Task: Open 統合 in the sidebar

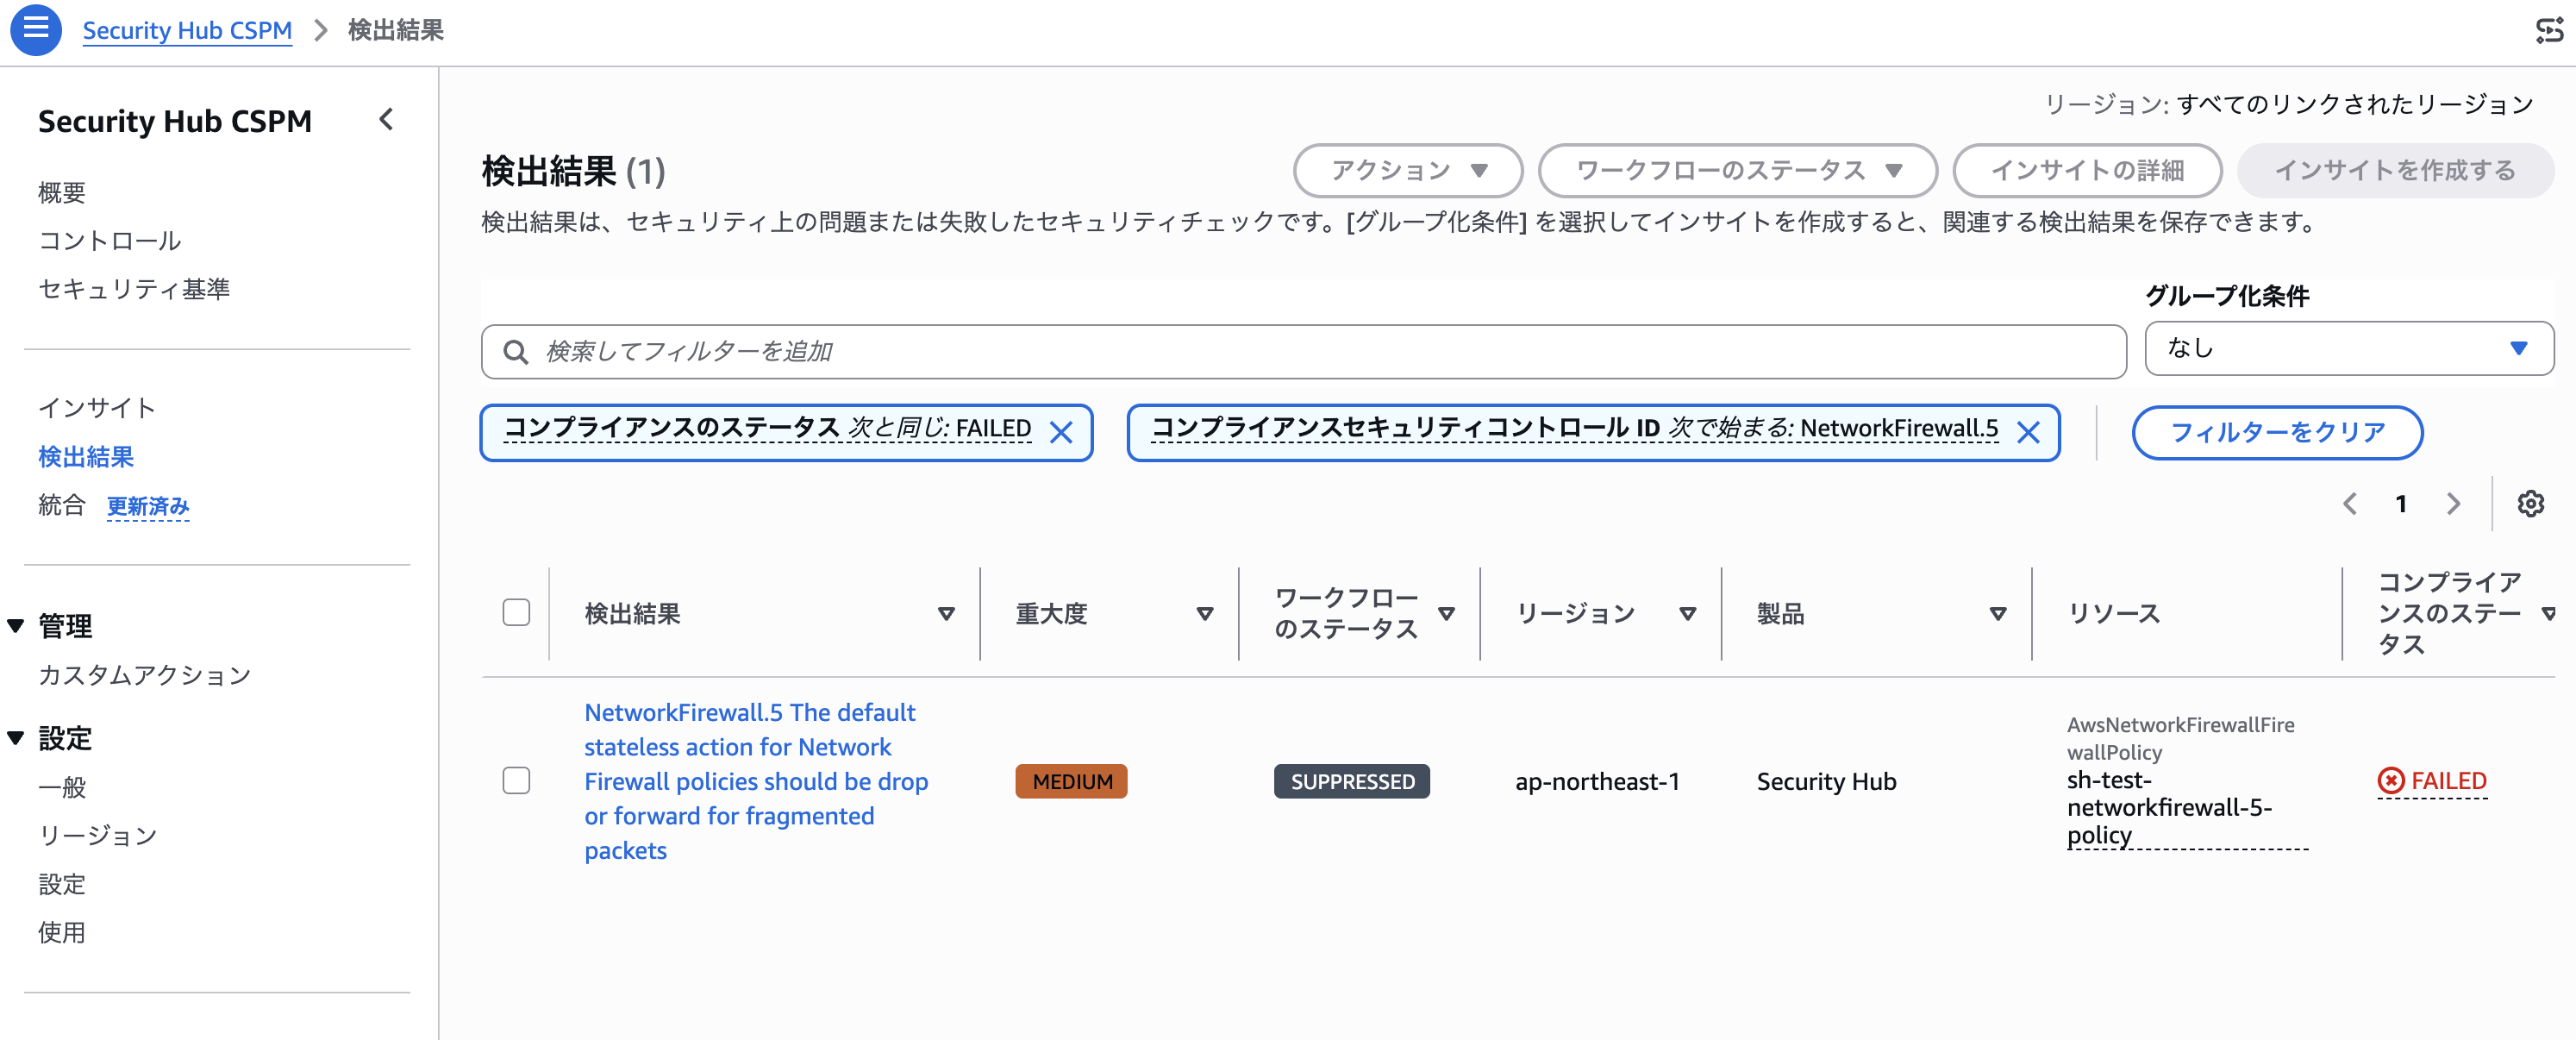Action: (62, 505)
